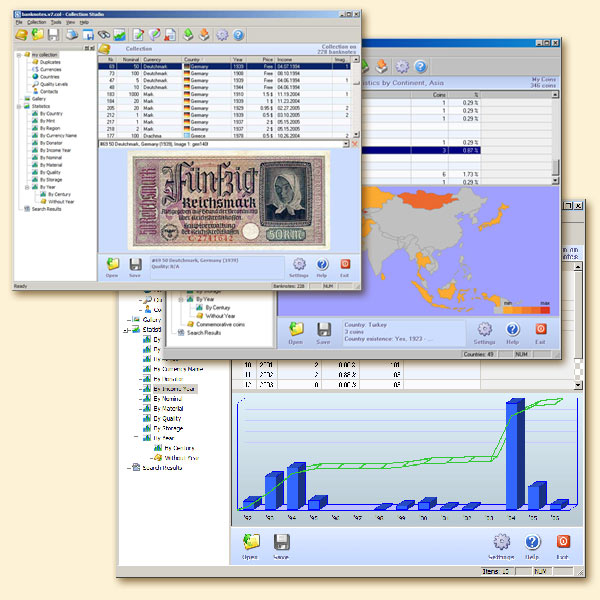
Task: Click the statistics chart icon in banknotes toolbar
Action: coord(119,35)
